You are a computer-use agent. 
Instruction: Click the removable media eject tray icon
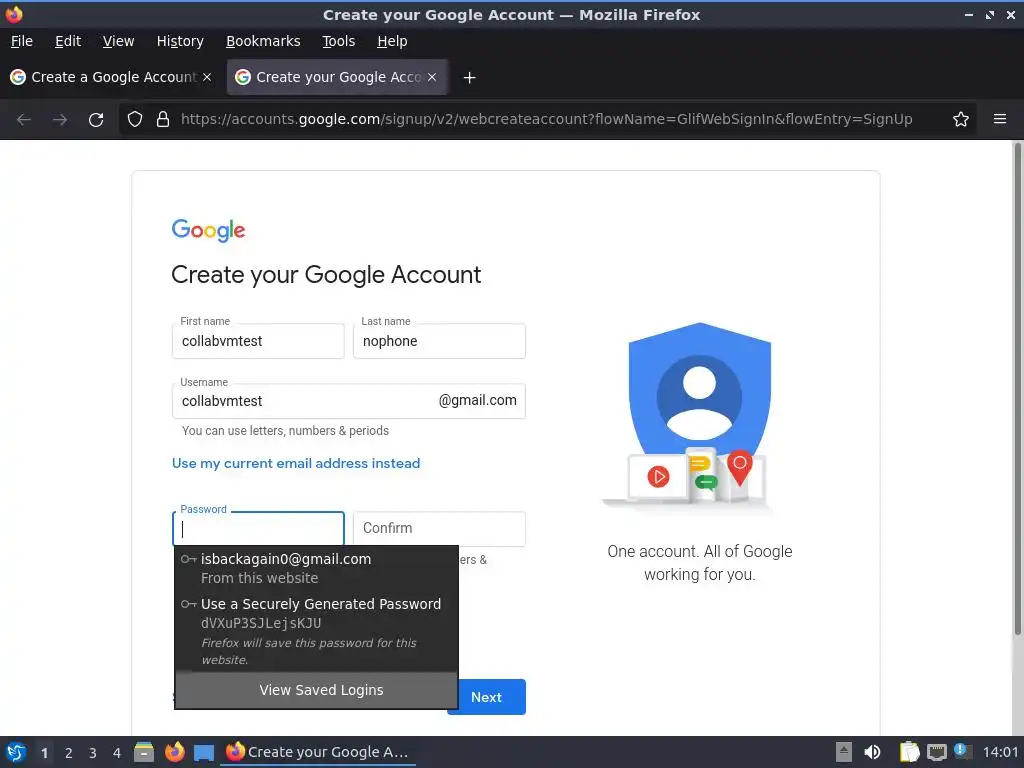(x=844, y=752)
